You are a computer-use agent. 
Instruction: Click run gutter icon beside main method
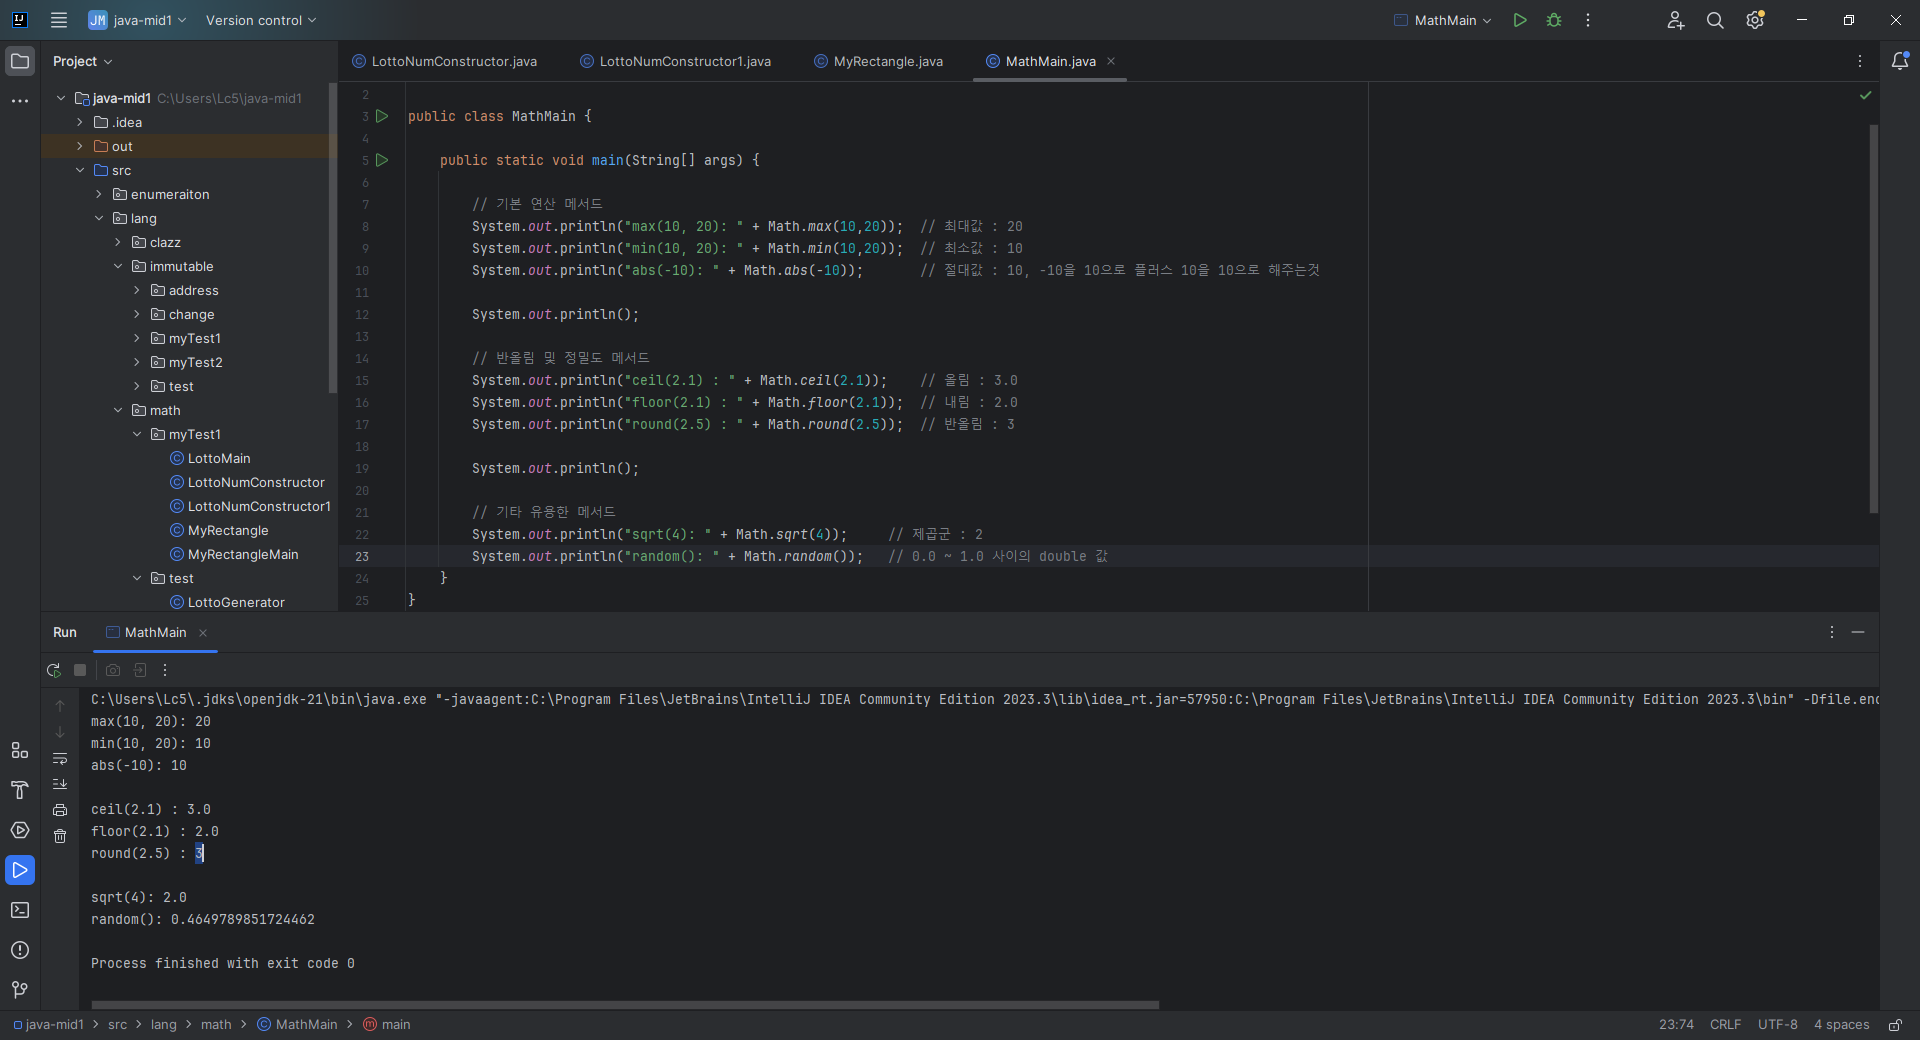(382, 160)
